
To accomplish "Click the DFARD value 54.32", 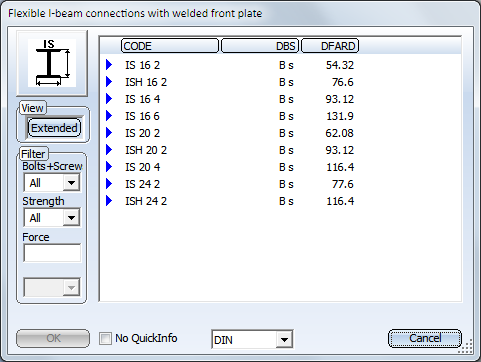I will (x=340, y=65).
